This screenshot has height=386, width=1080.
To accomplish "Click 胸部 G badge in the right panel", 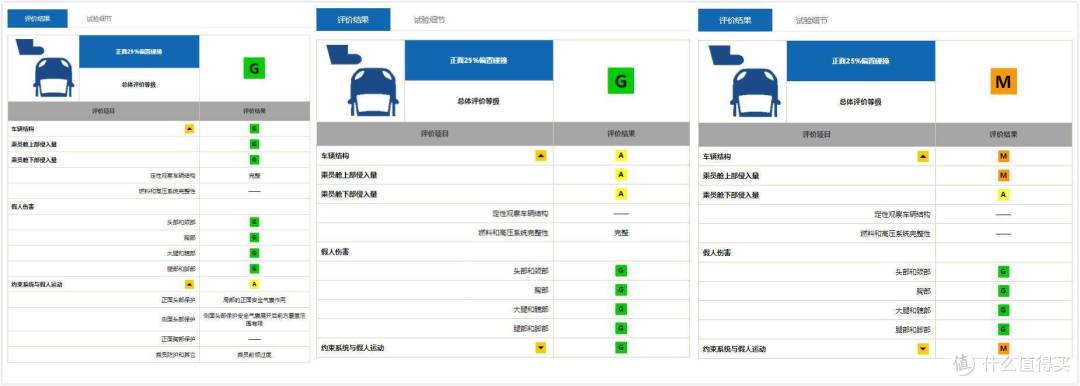I will click(x=1004, y=291).
